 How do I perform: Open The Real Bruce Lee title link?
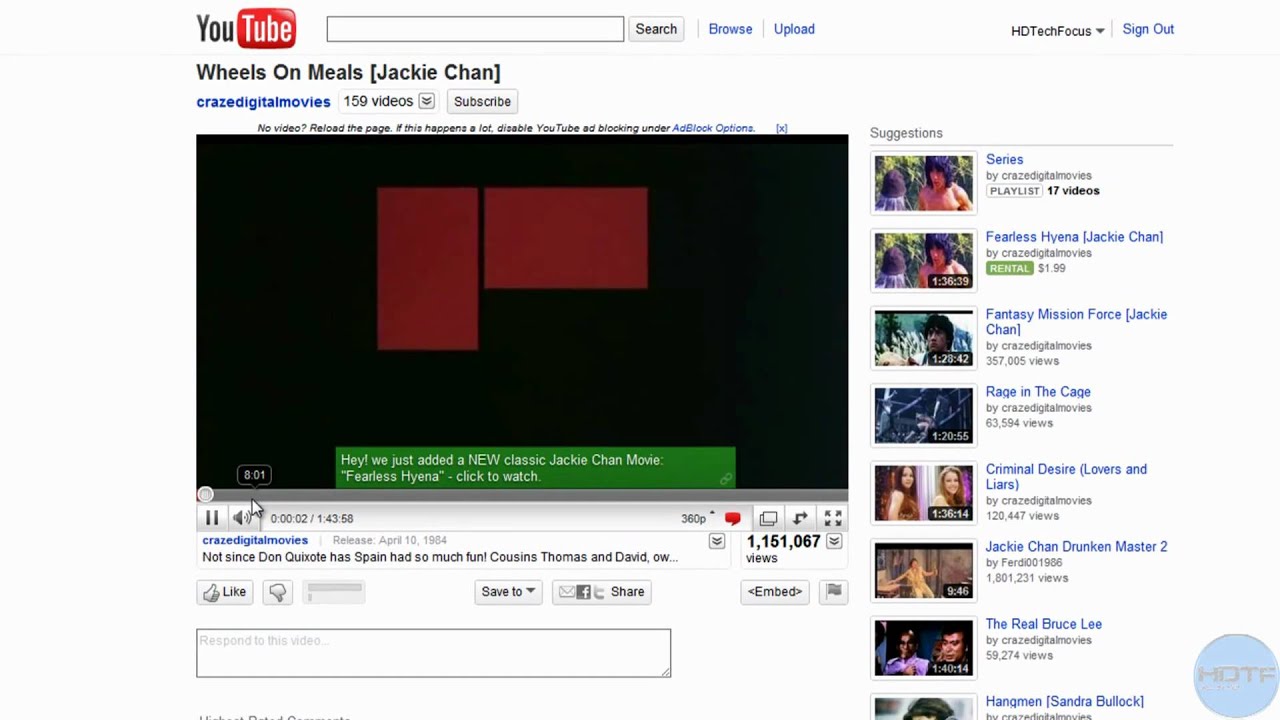[x=1043, y=624]
